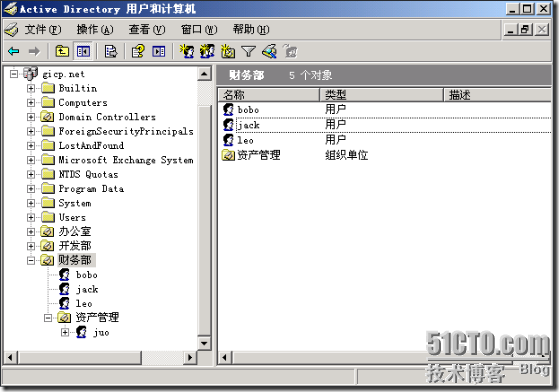Click the leo user icon in tree
Image resolution: width=559 pixels, height=392 pixels.
[64, 303]
